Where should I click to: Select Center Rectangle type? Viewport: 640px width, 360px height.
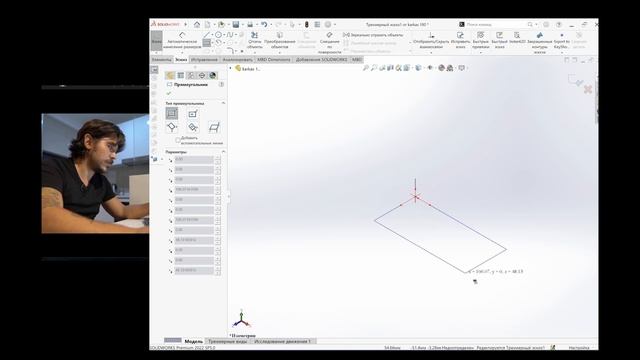(x=193, y=113)
